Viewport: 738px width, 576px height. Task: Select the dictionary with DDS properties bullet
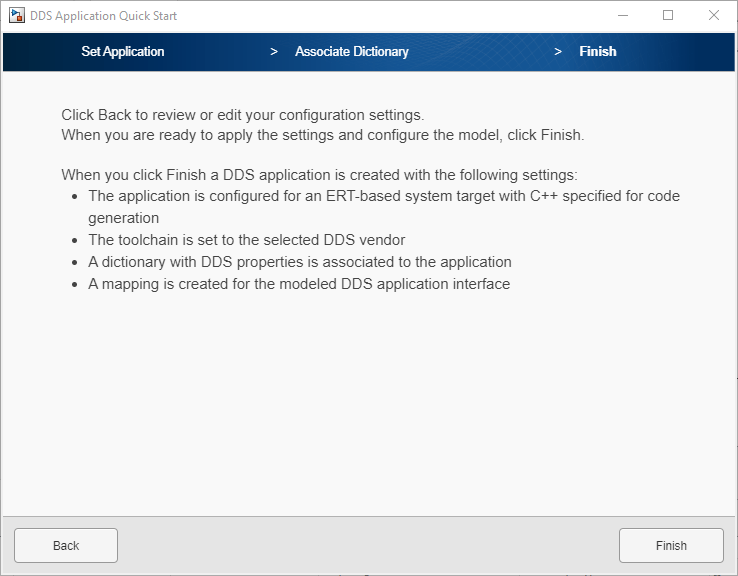point(300,262)
